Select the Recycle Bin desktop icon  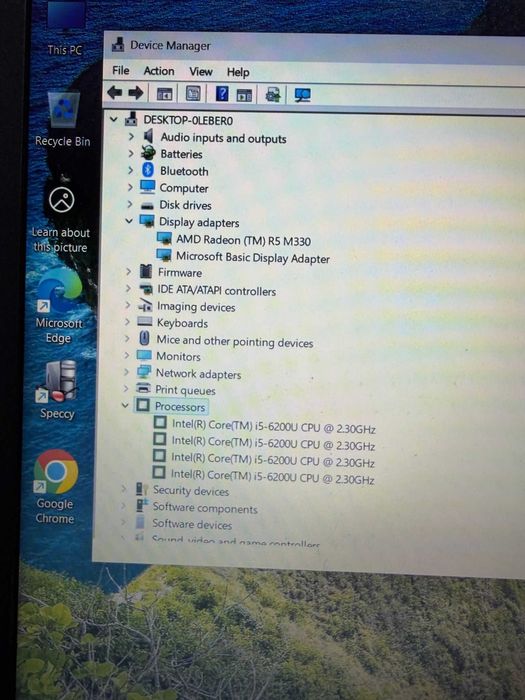63,120
